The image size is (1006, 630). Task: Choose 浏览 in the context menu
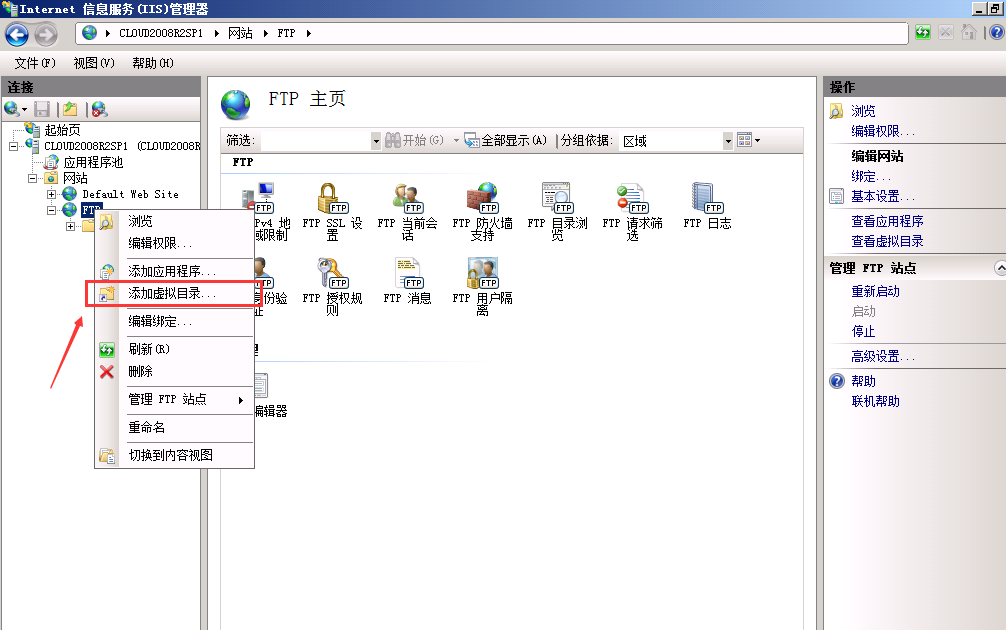pyautogui.click(x=175, y=221)
